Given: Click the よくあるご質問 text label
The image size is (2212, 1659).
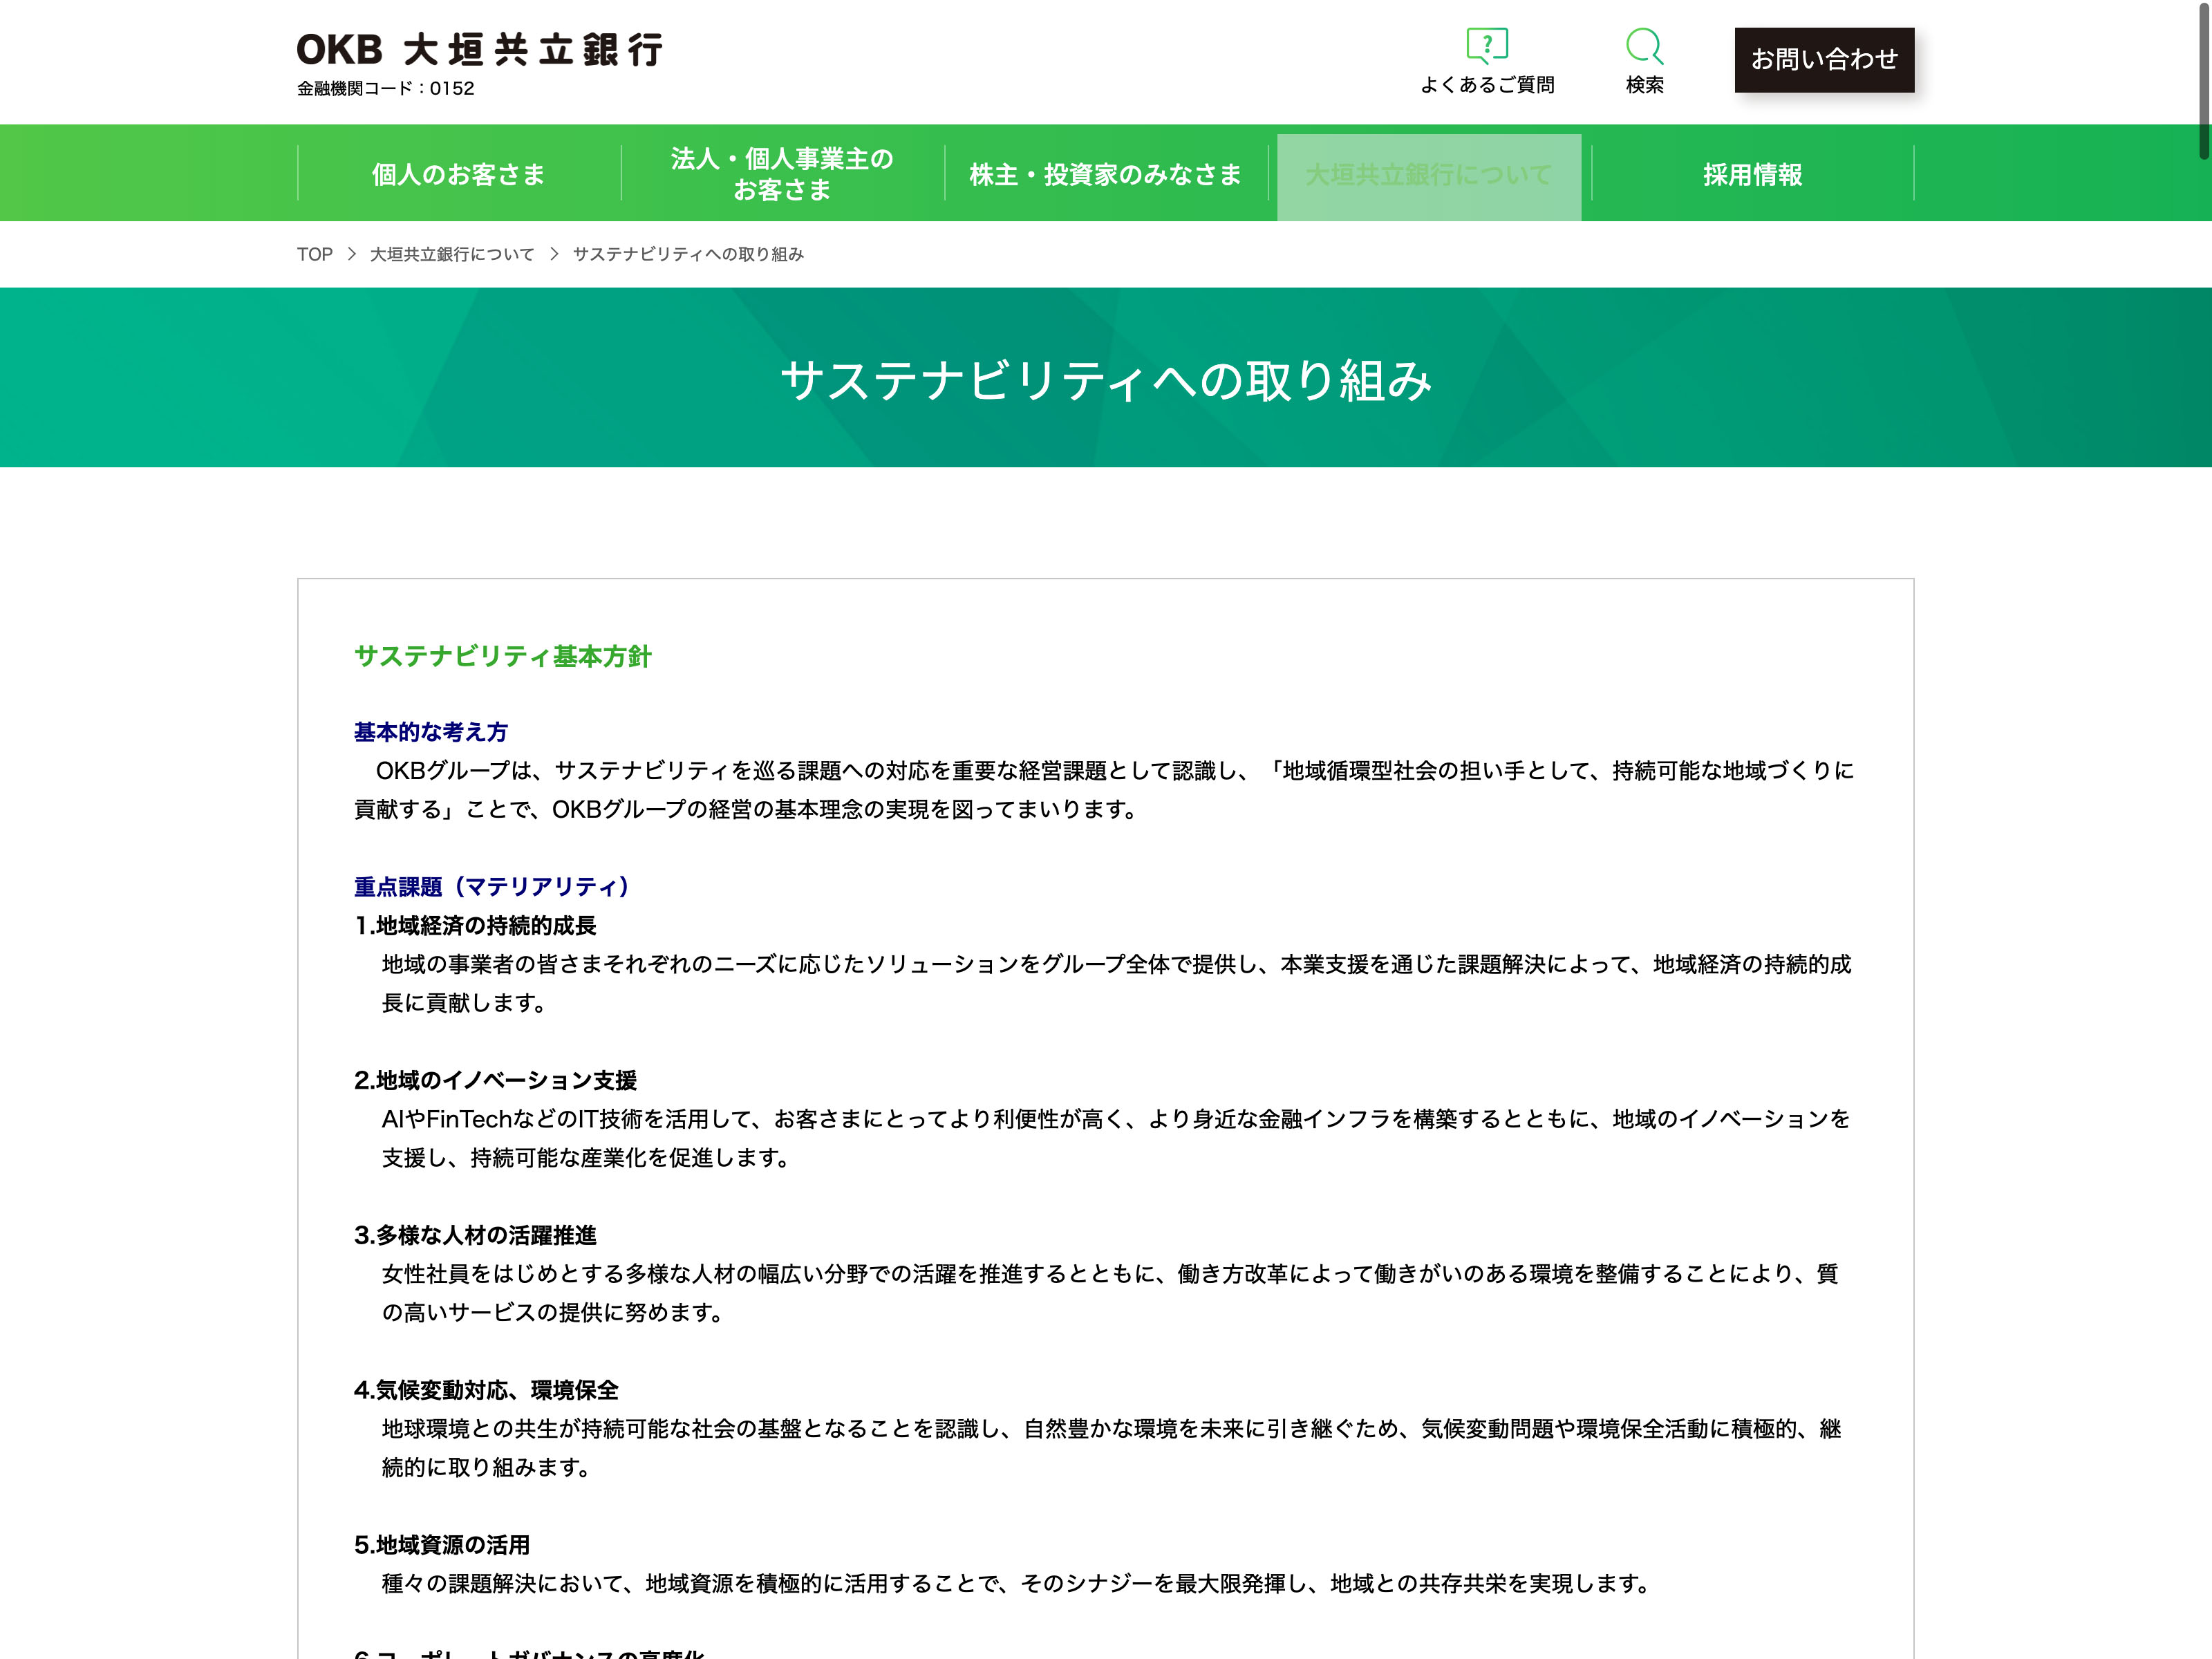Looking at the screenshot, I should click(x=1487, y=85).
